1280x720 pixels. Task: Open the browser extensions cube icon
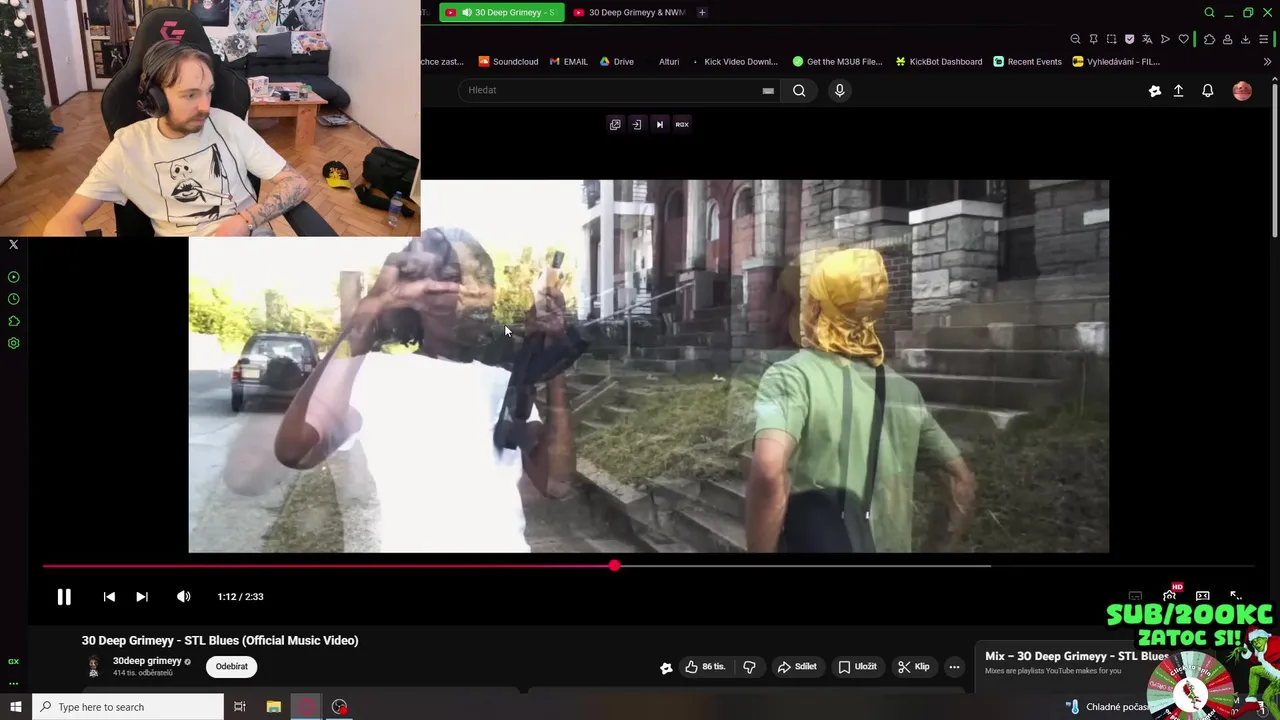click(x=1209, y=39)
